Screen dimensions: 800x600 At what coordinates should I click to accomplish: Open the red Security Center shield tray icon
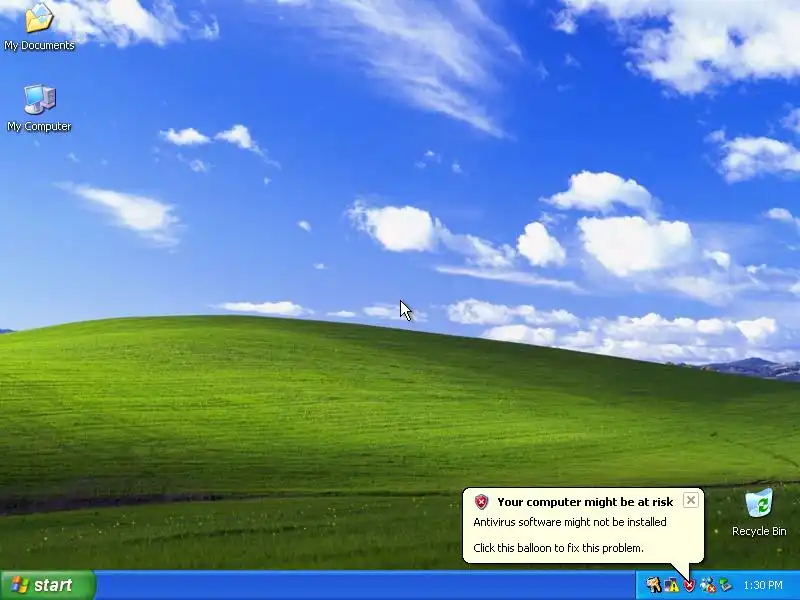(x=690, y=585)
